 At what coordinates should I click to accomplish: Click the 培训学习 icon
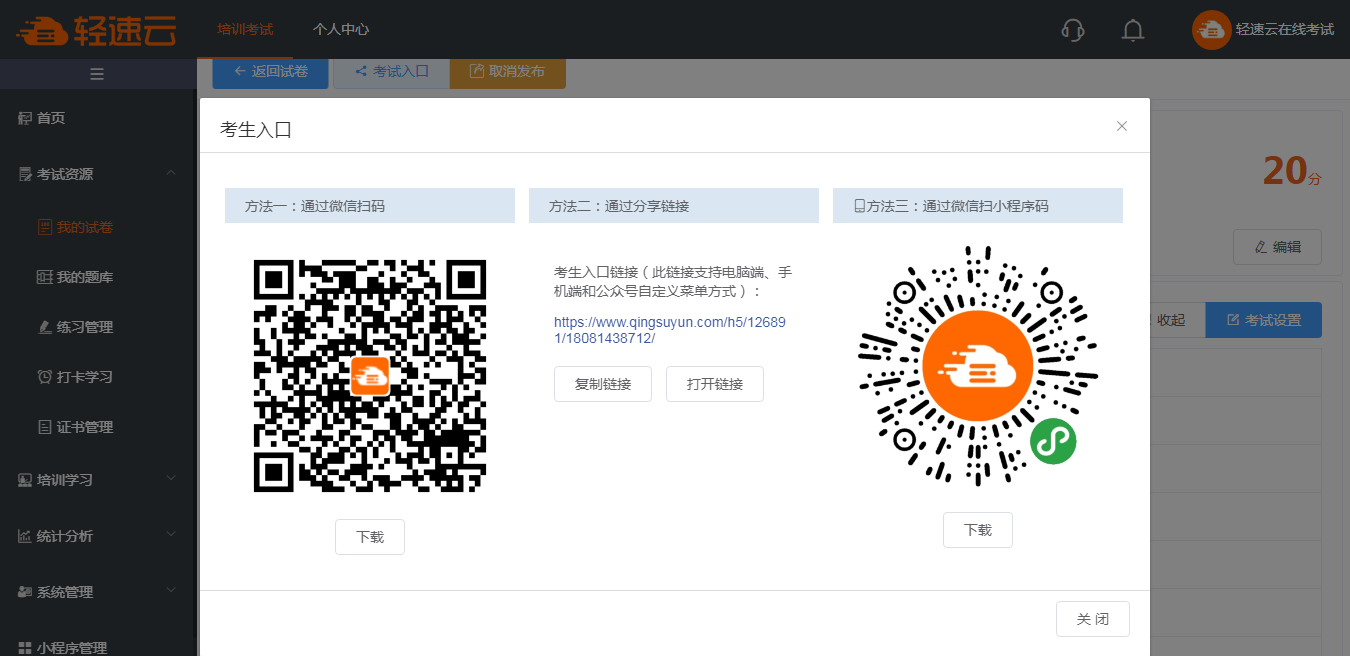tap(25, 480)
